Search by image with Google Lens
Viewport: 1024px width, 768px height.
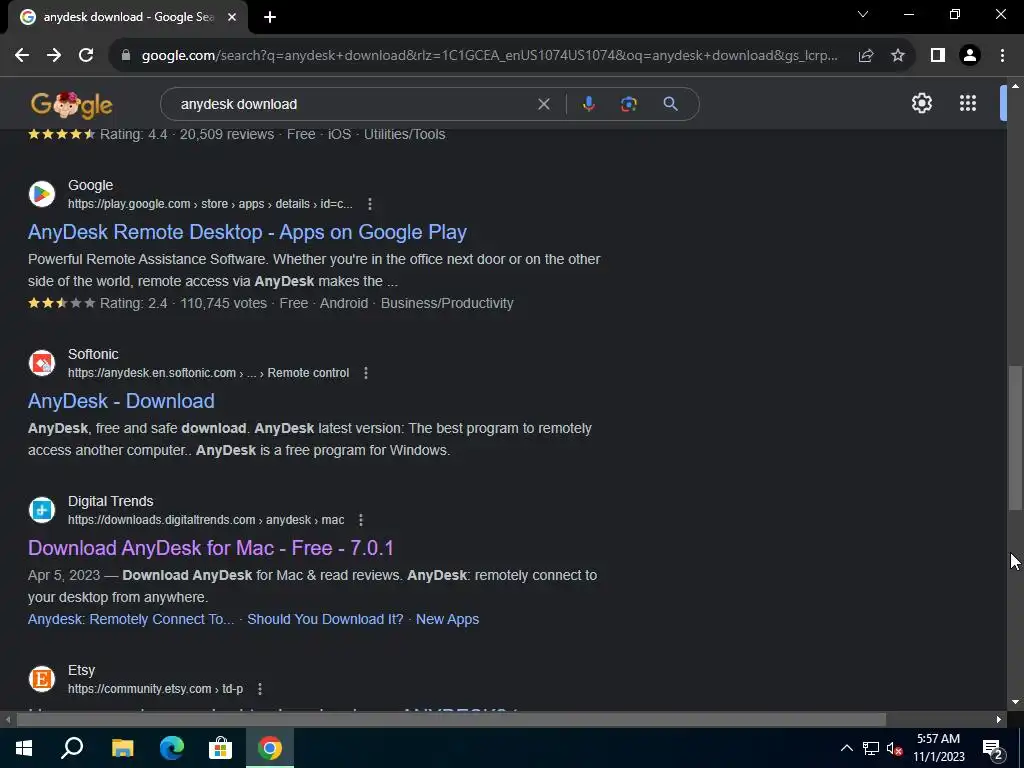pos(628,104)
